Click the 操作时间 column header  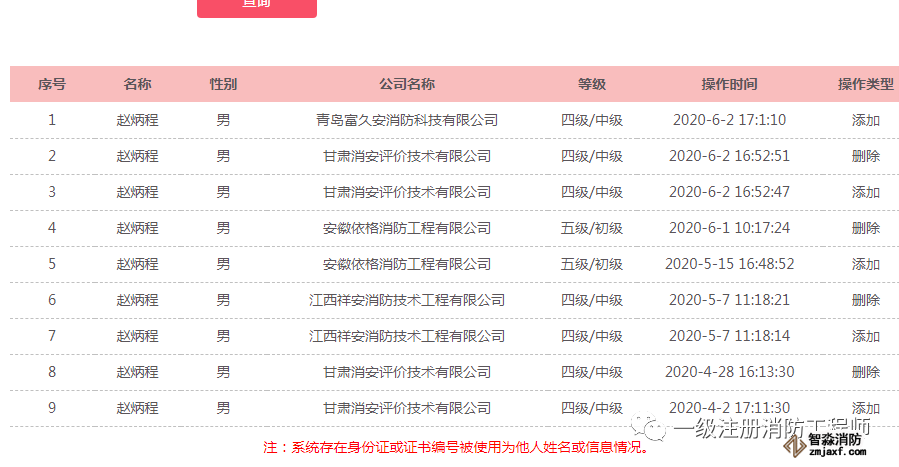tap(729, 84)
